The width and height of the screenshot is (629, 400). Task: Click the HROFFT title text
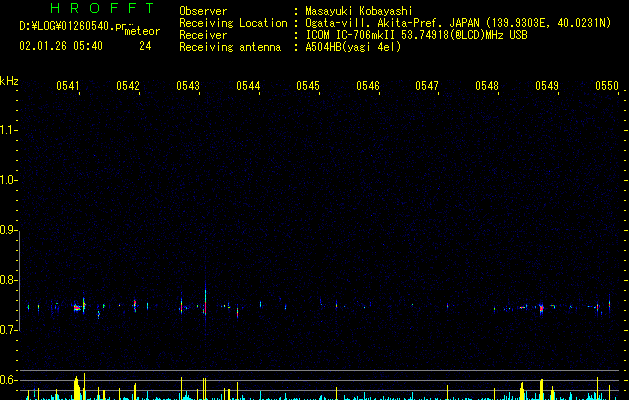[102, 8]
